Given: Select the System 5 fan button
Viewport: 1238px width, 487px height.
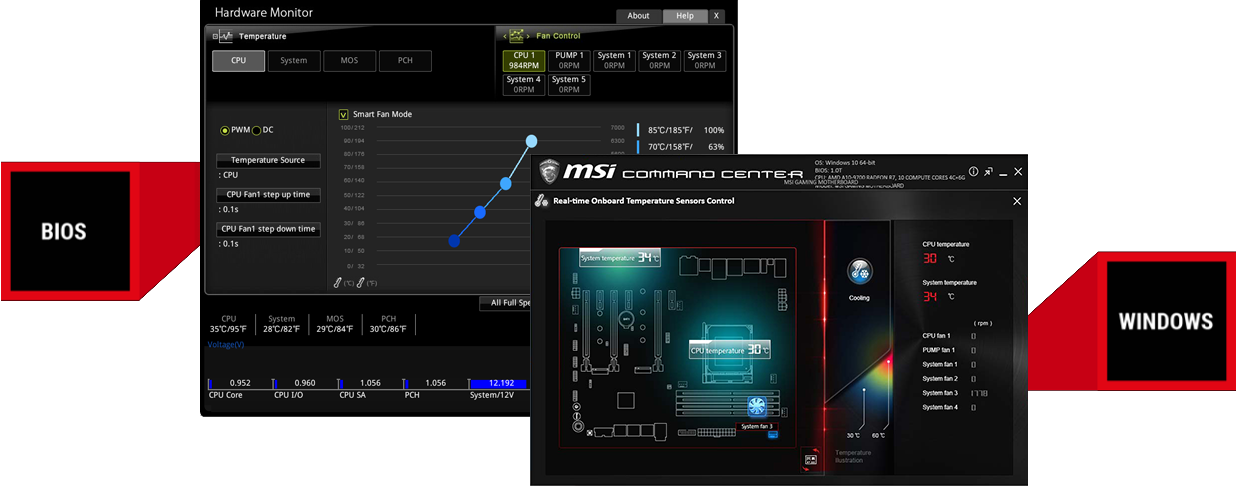Looking at the screenshot, I should click(x=569, y=84).
